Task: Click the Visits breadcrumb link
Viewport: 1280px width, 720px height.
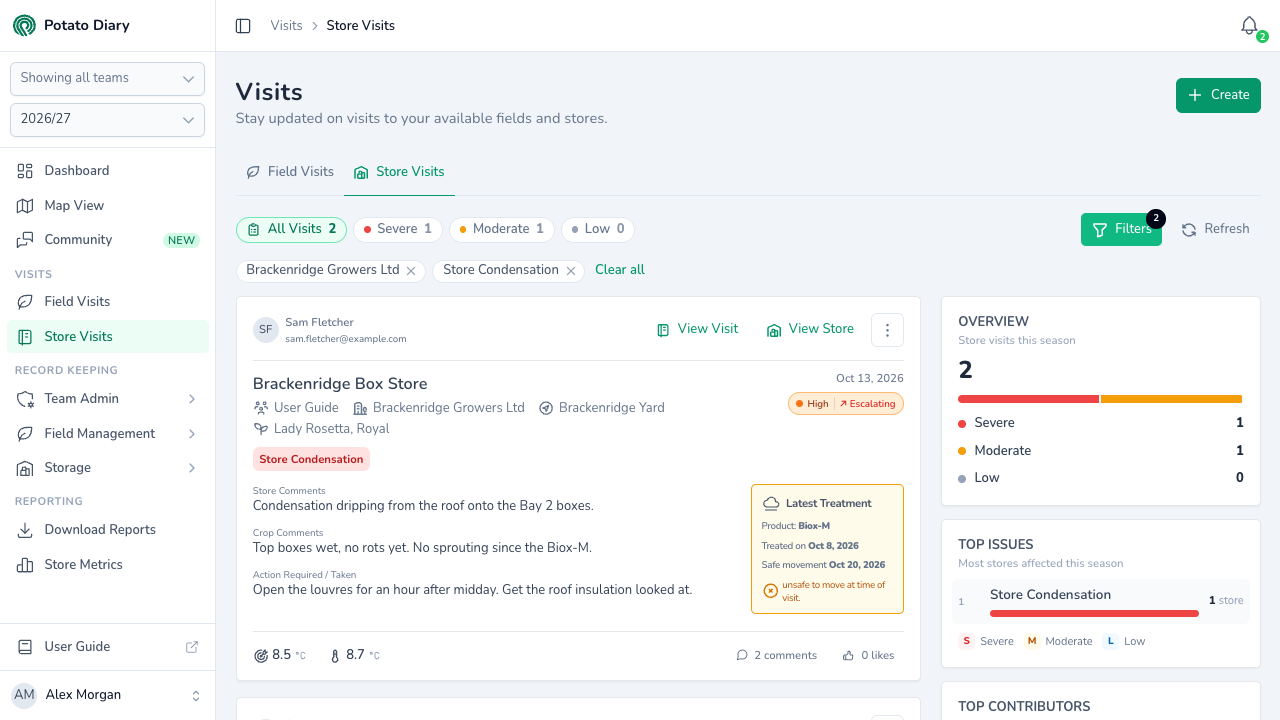Action: click(x=286, y=26)
